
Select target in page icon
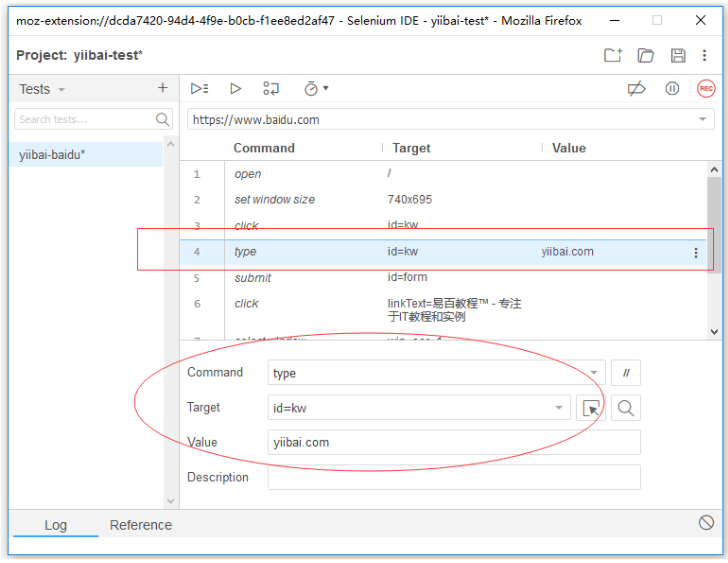coord(591,408)
